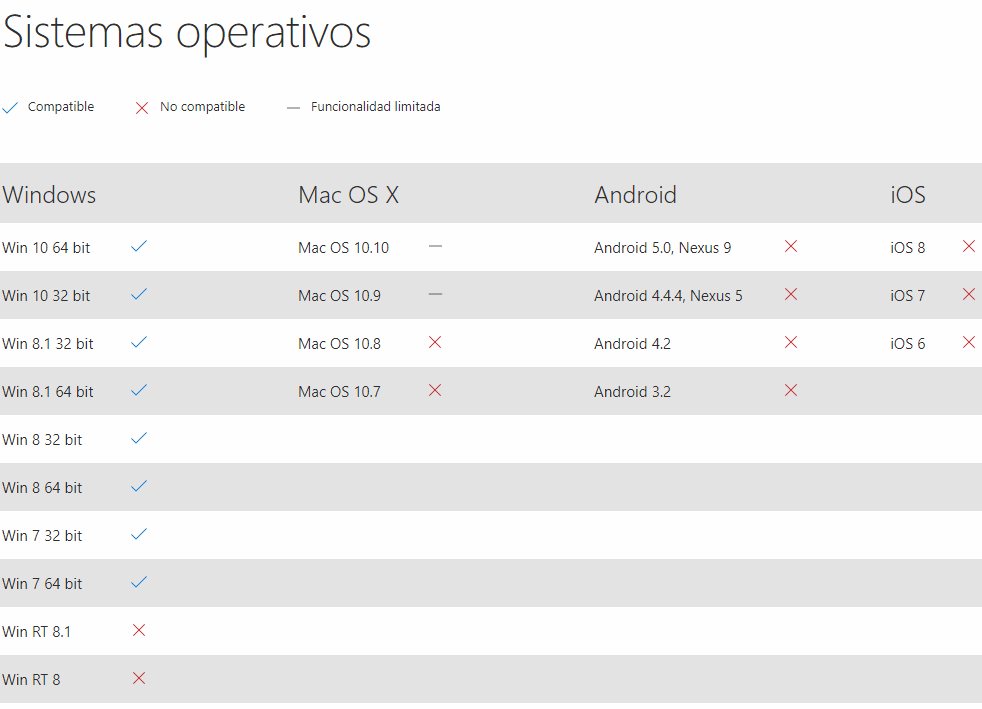
Task: Click the Mac OS 10.9 label
Action: 339,296
